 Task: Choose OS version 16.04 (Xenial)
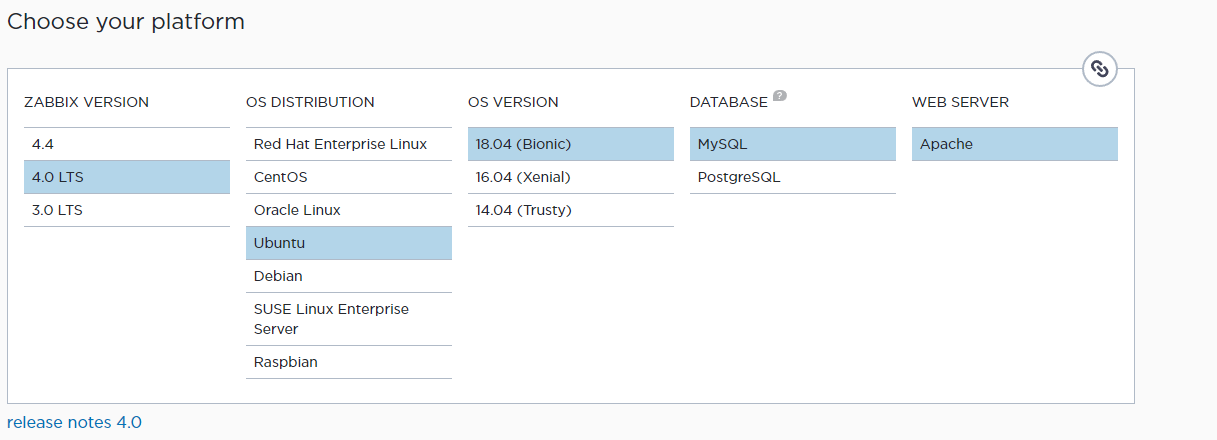coord(570,177)
